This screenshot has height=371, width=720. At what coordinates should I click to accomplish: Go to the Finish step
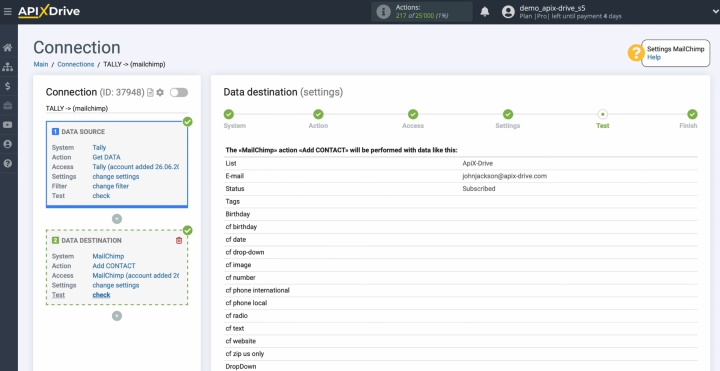(x=692, y=114)
